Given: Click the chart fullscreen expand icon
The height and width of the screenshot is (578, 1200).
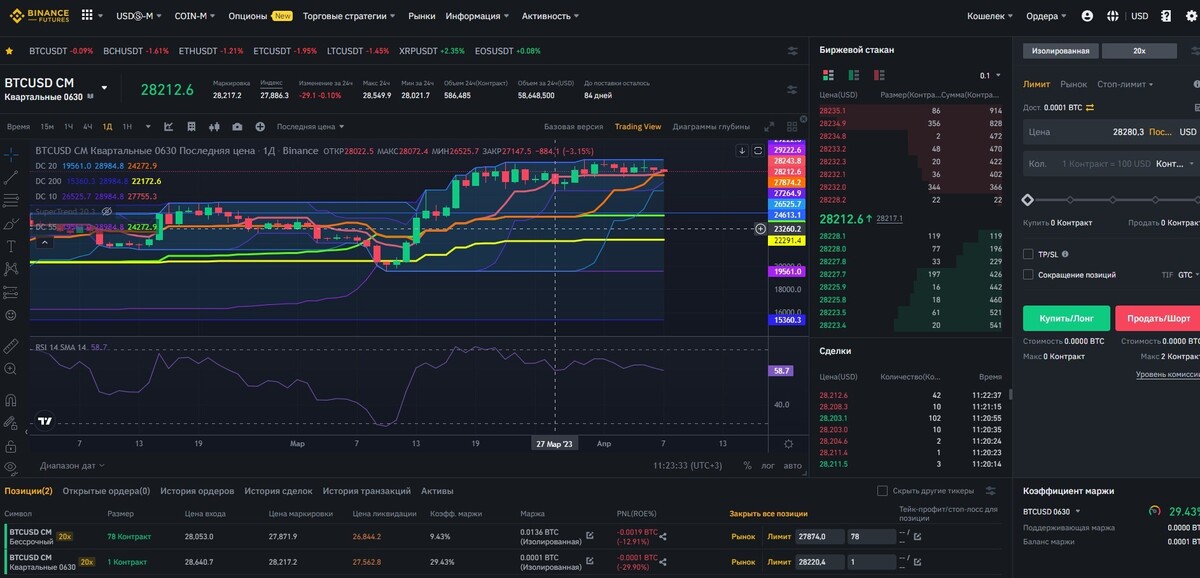Looking at the screenshot, I should (768, 127).
